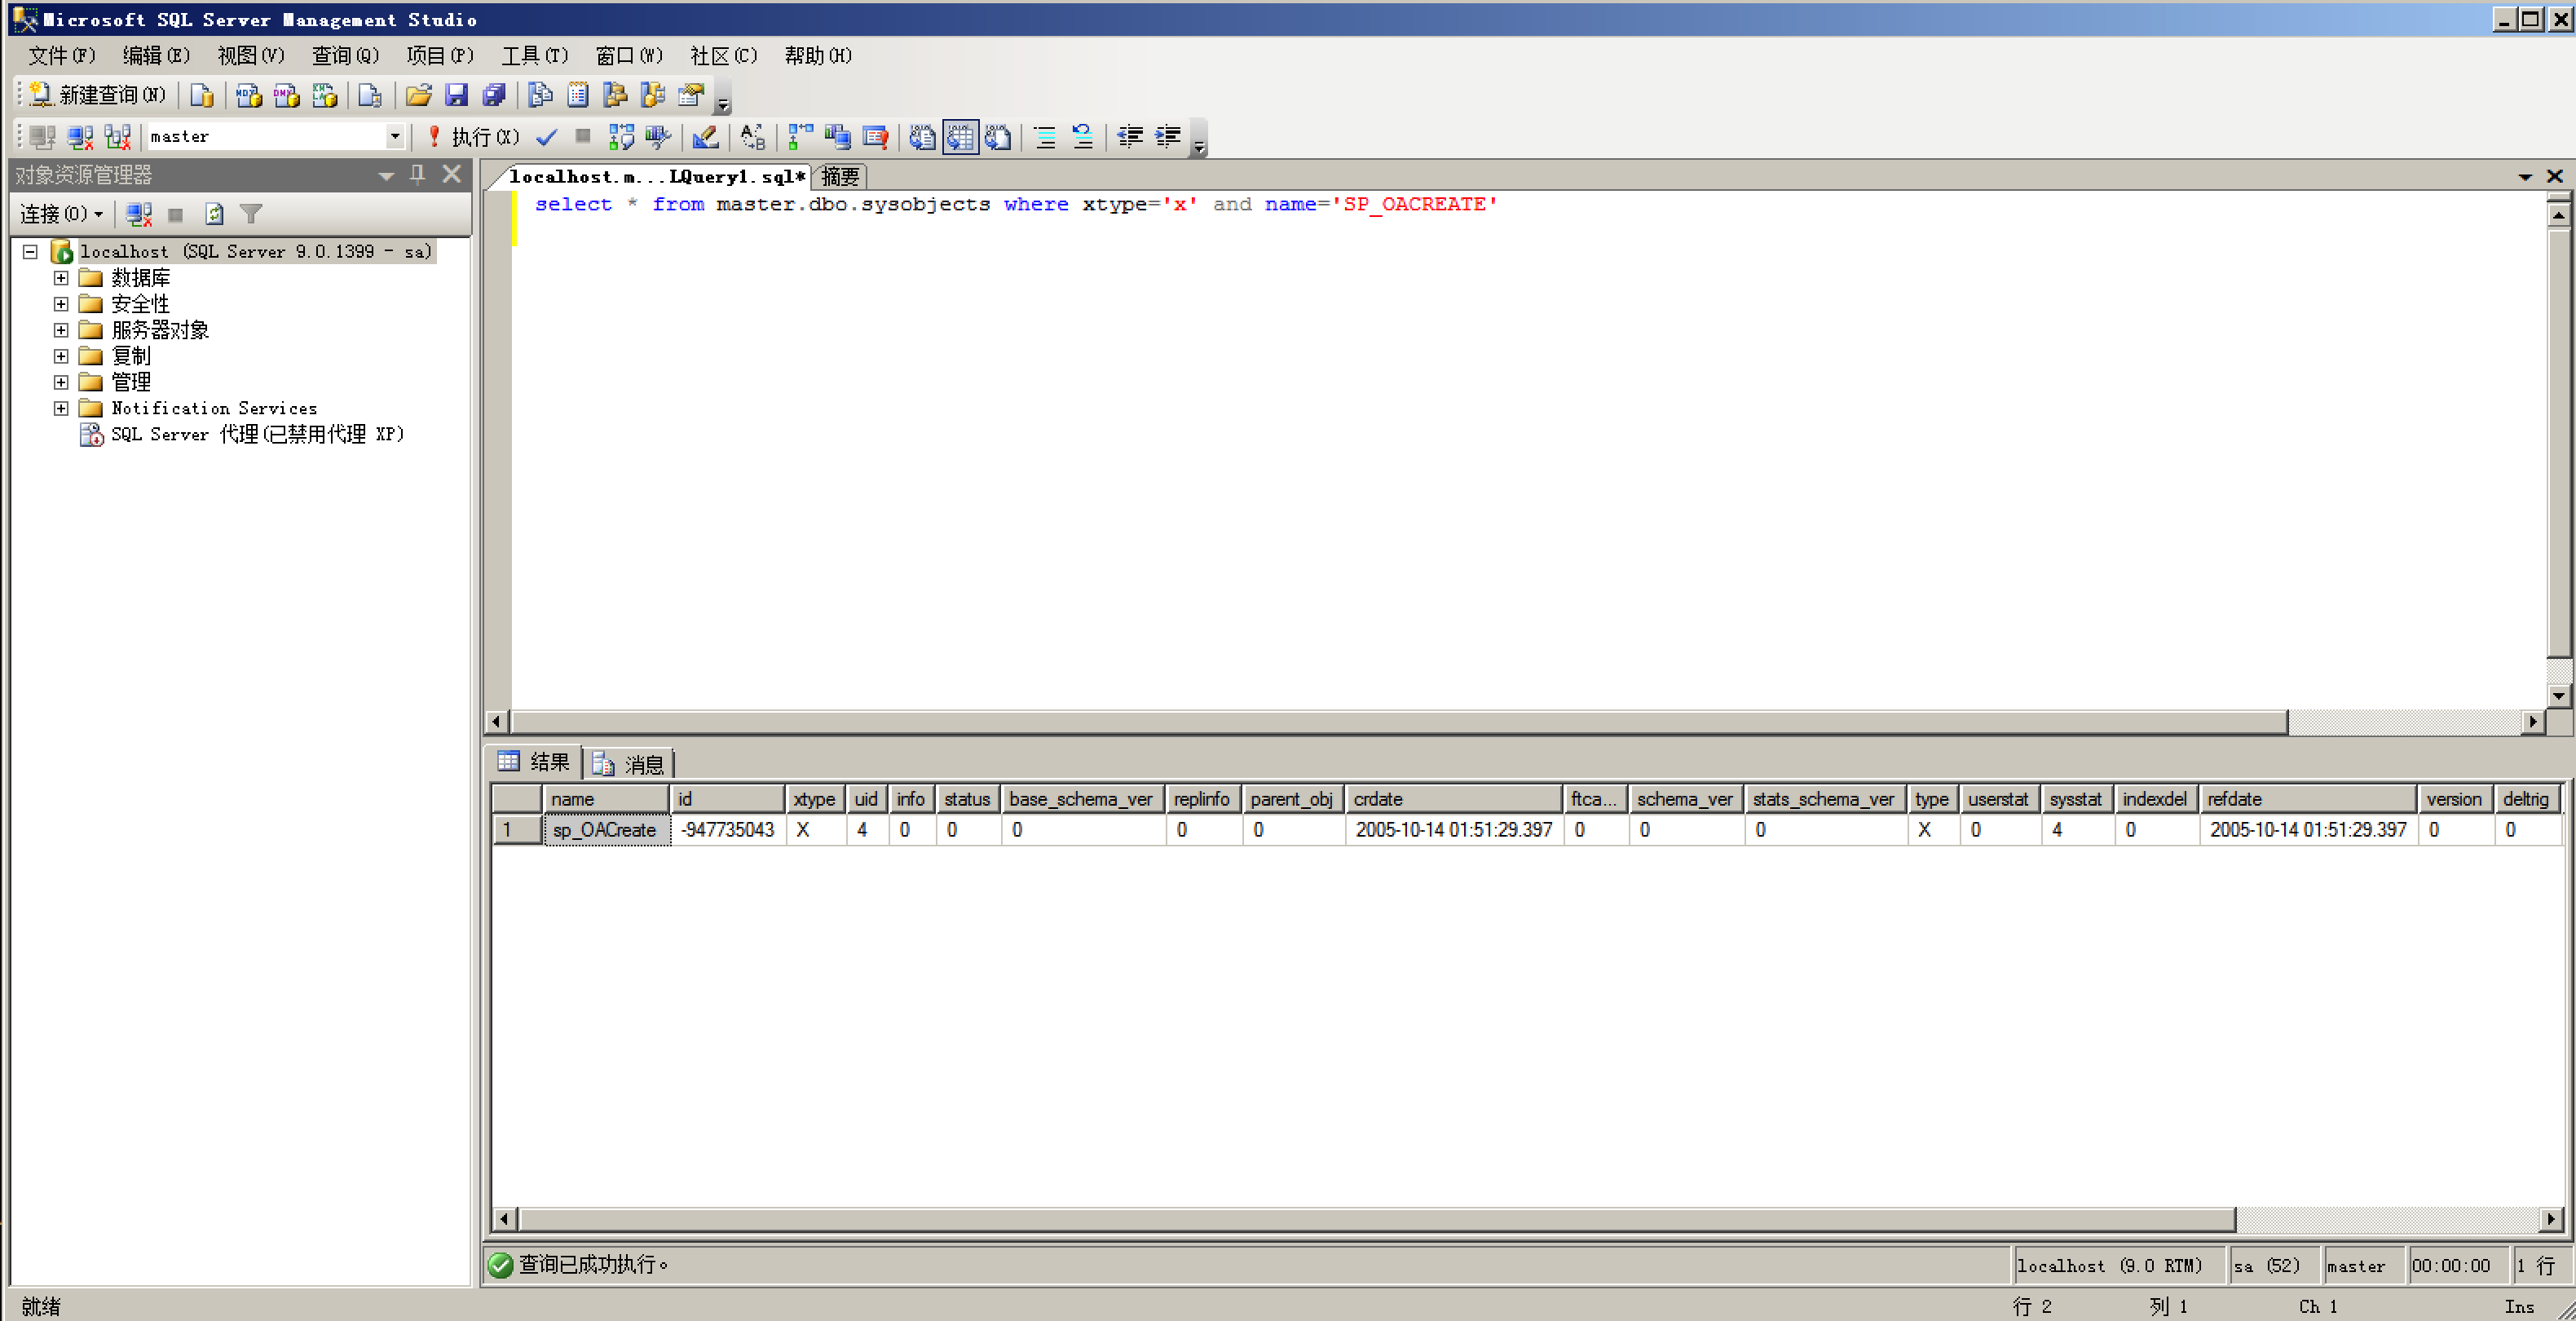The height and width of the screenshot is (1321, 2576).
Task: Click the Save All toolbar icon
Action: click(494, 95)
